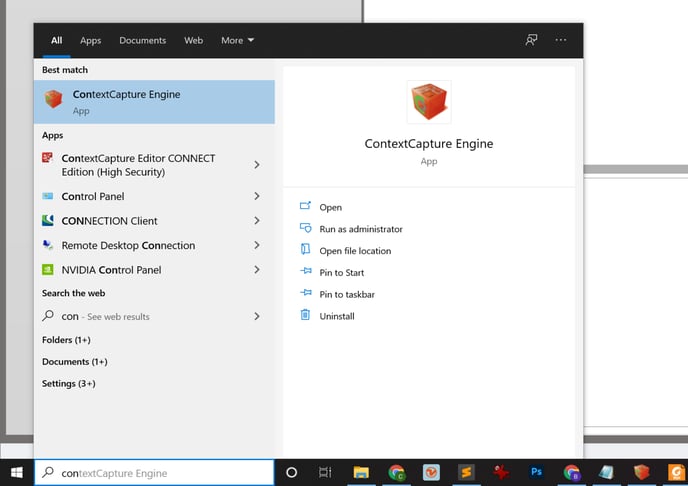Viewport: 688px width, 486px height.
Task: Open the three-dot options menu in the search header
Action: click(x=560, y=40)
